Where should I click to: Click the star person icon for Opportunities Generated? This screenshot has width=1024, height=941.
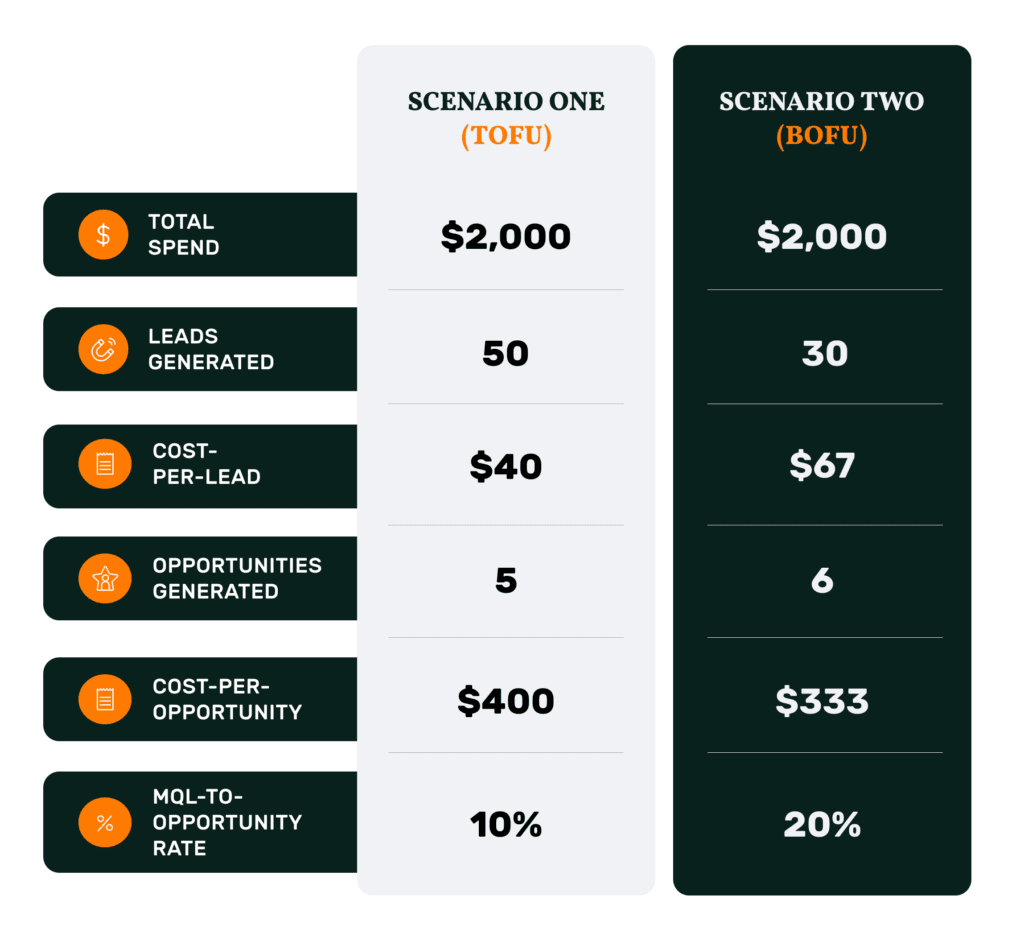pyautogui.click(x=104, y=579)
